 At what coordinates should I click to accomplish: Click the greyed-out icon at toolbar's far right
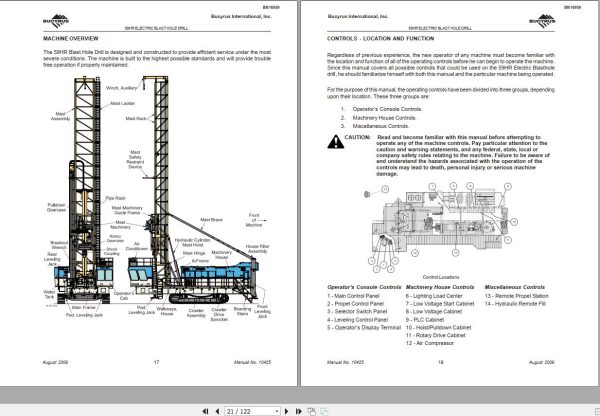pyautogui.click(x=324, y=411)
